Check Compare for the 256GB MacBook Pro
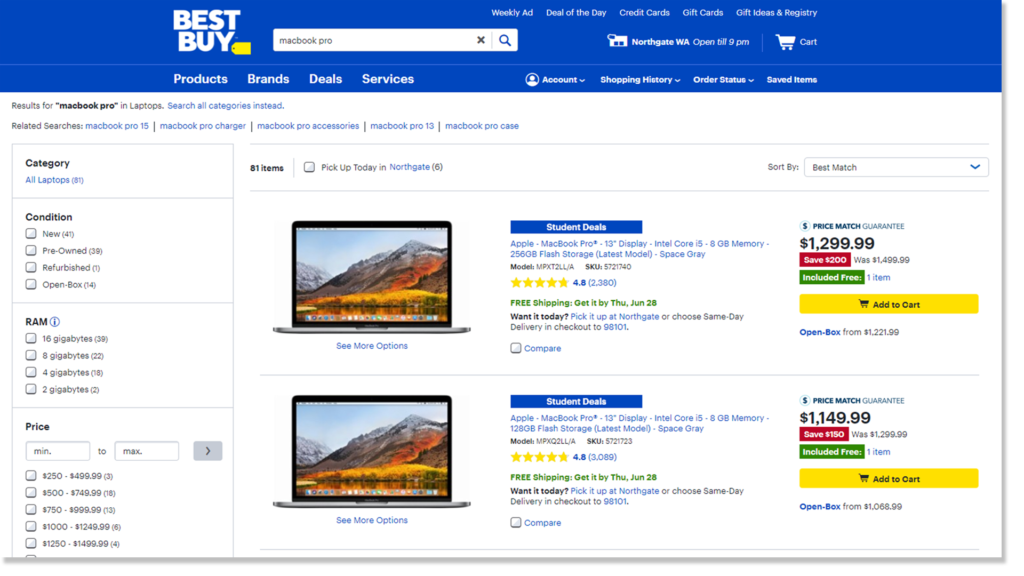Screen dimensions: 1024x576 516,348
